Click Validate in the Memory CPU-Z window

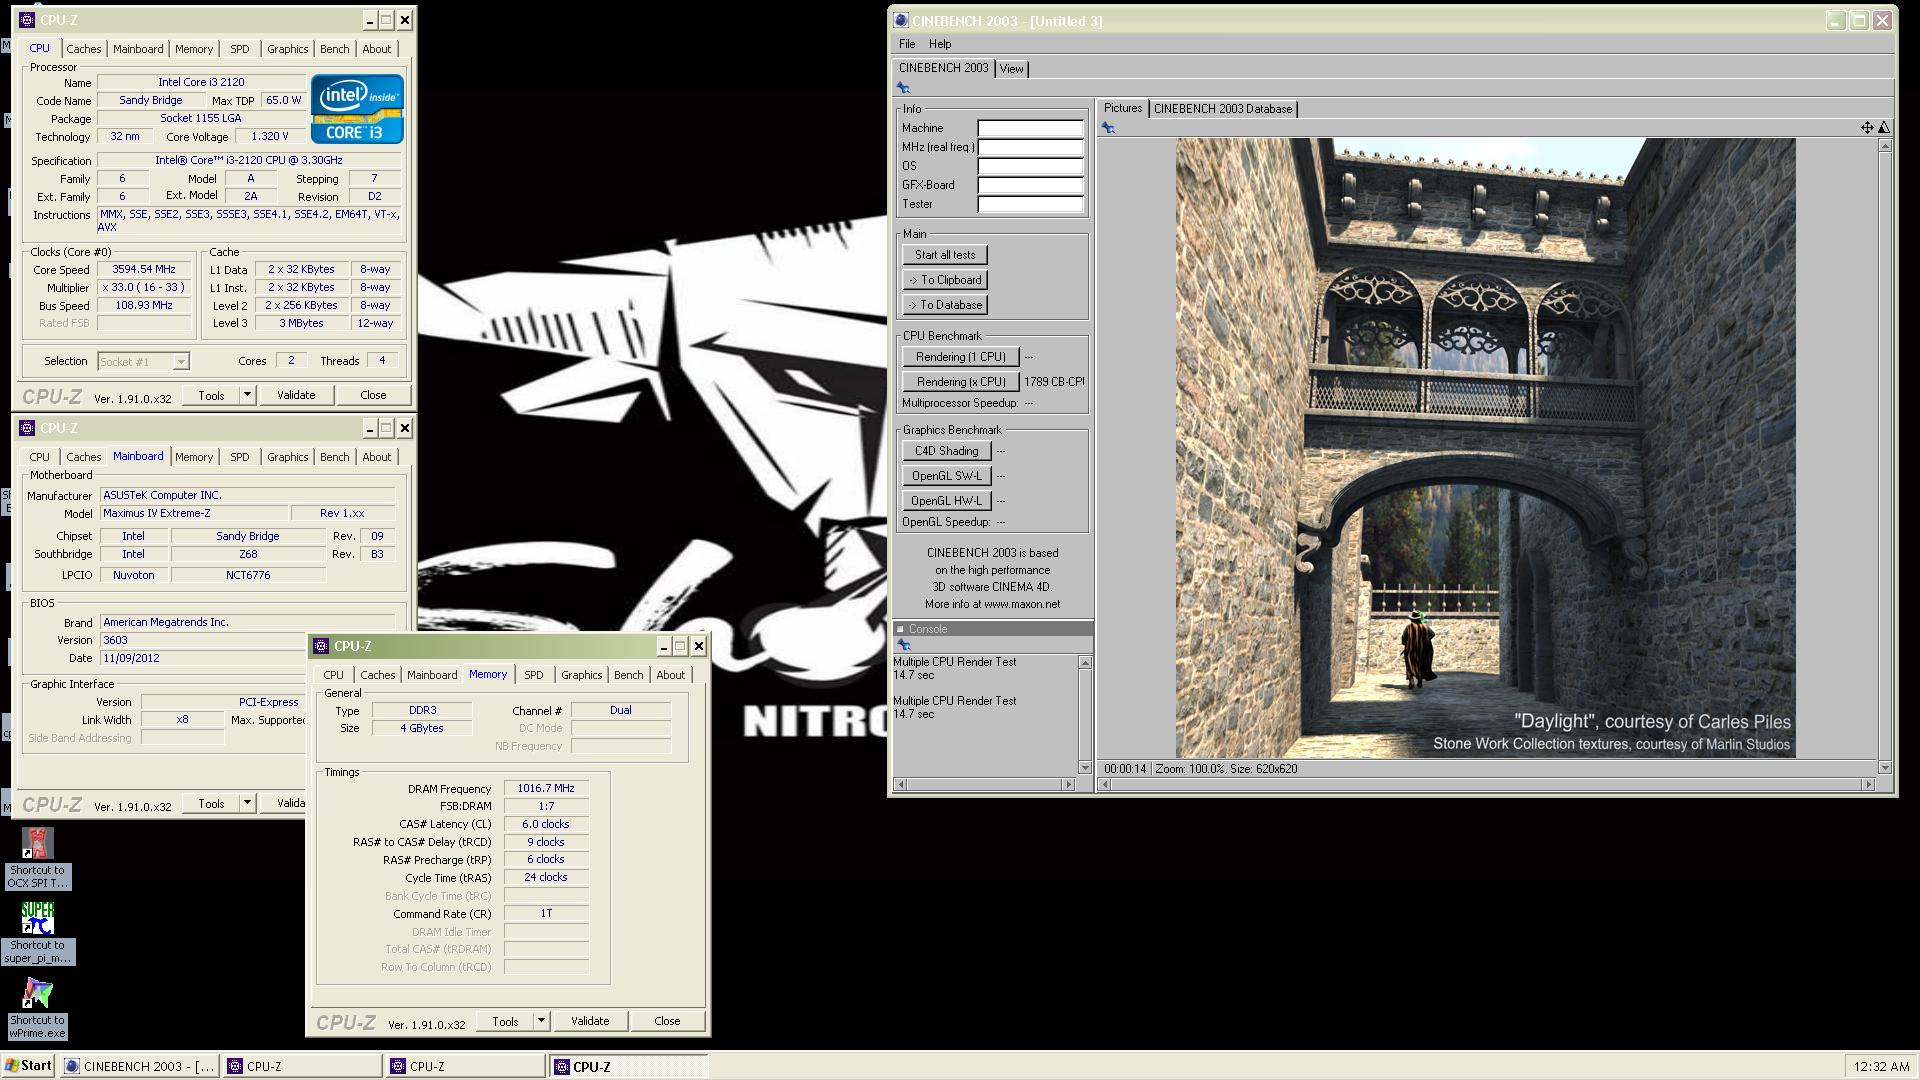pyautogui.click(x=590, y=1021)
